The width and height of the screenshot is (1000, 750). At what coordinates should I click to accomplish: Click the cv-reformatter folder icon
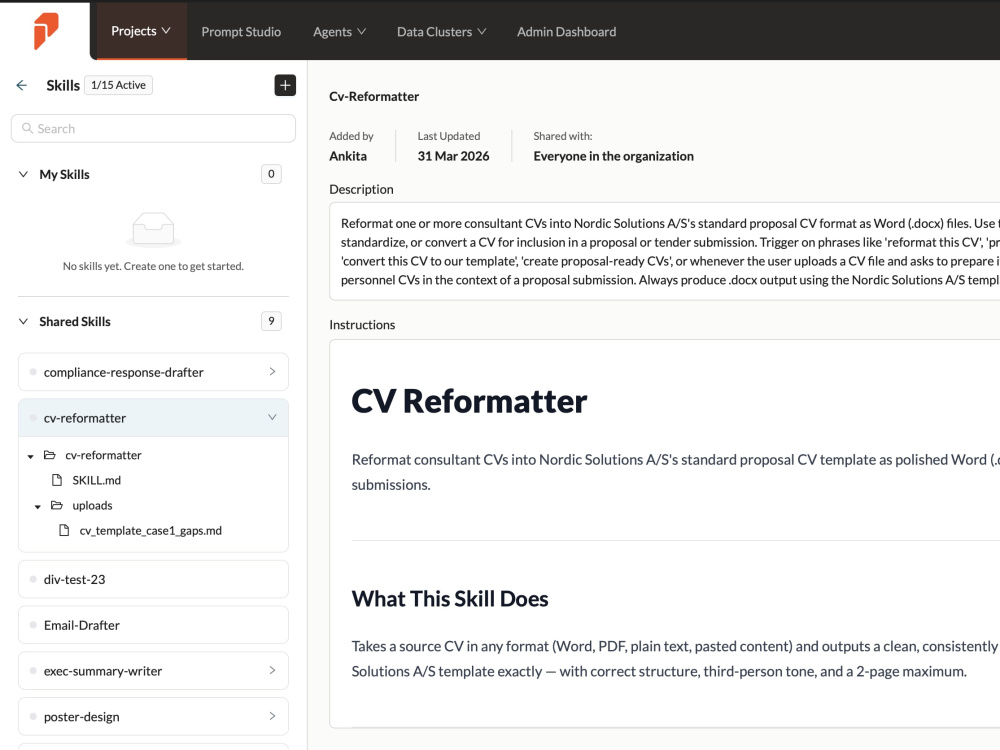50,455
